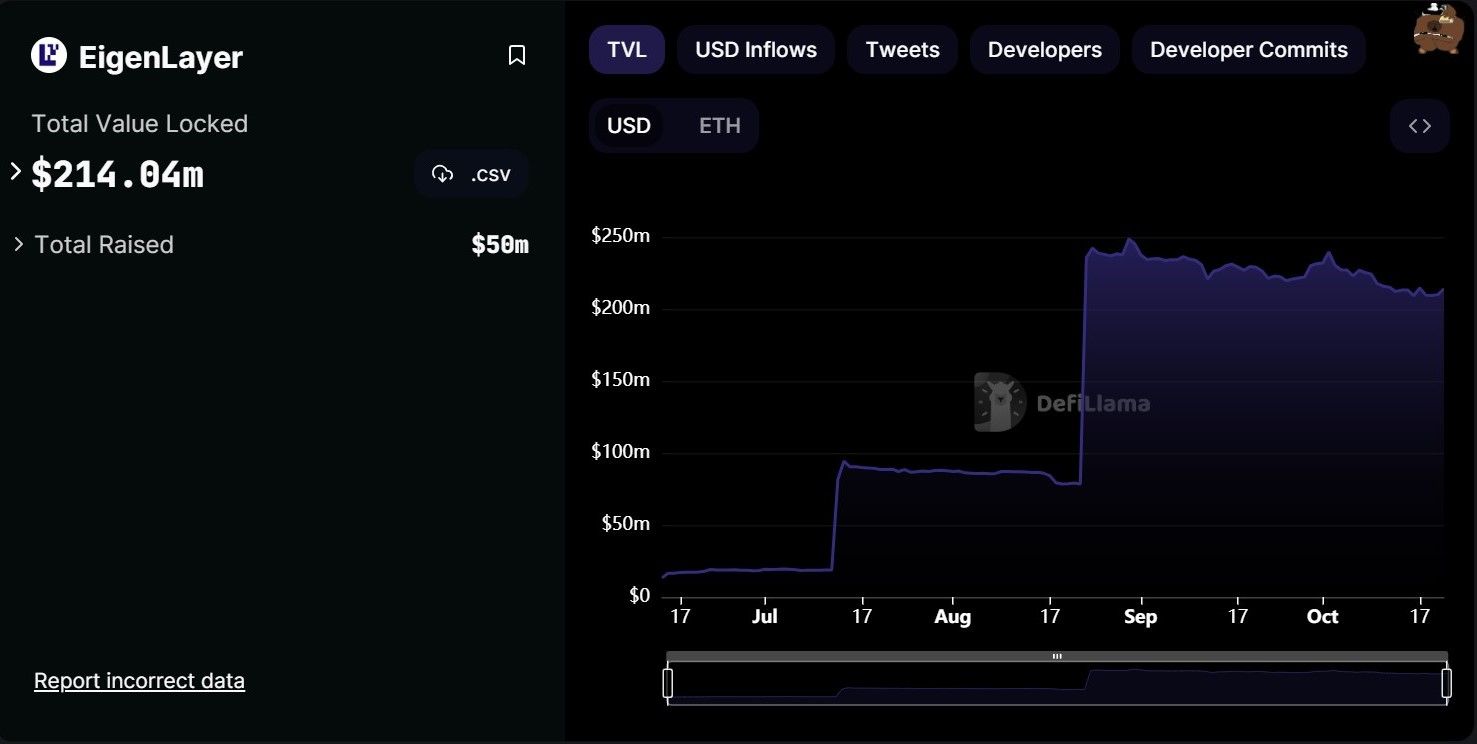The width and height of the screenshot is (1477, 744).
Task: Click the left range slider handle
Action: (x=668, y=683)
